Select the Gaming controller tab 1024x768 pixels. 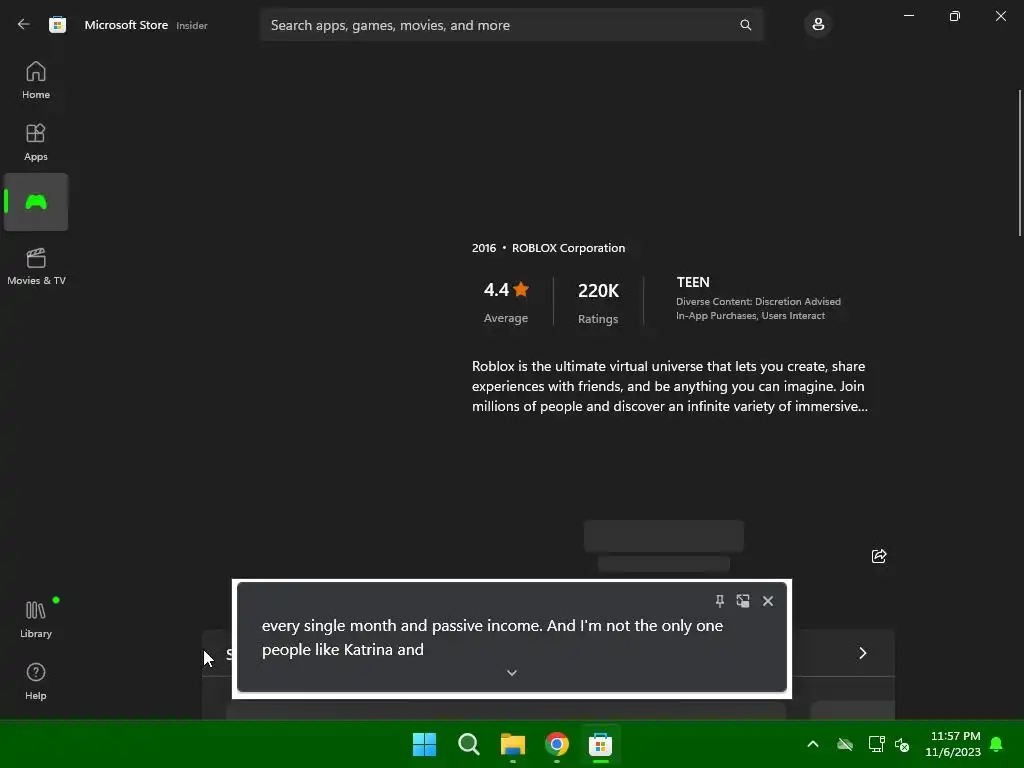pos(36,202)
